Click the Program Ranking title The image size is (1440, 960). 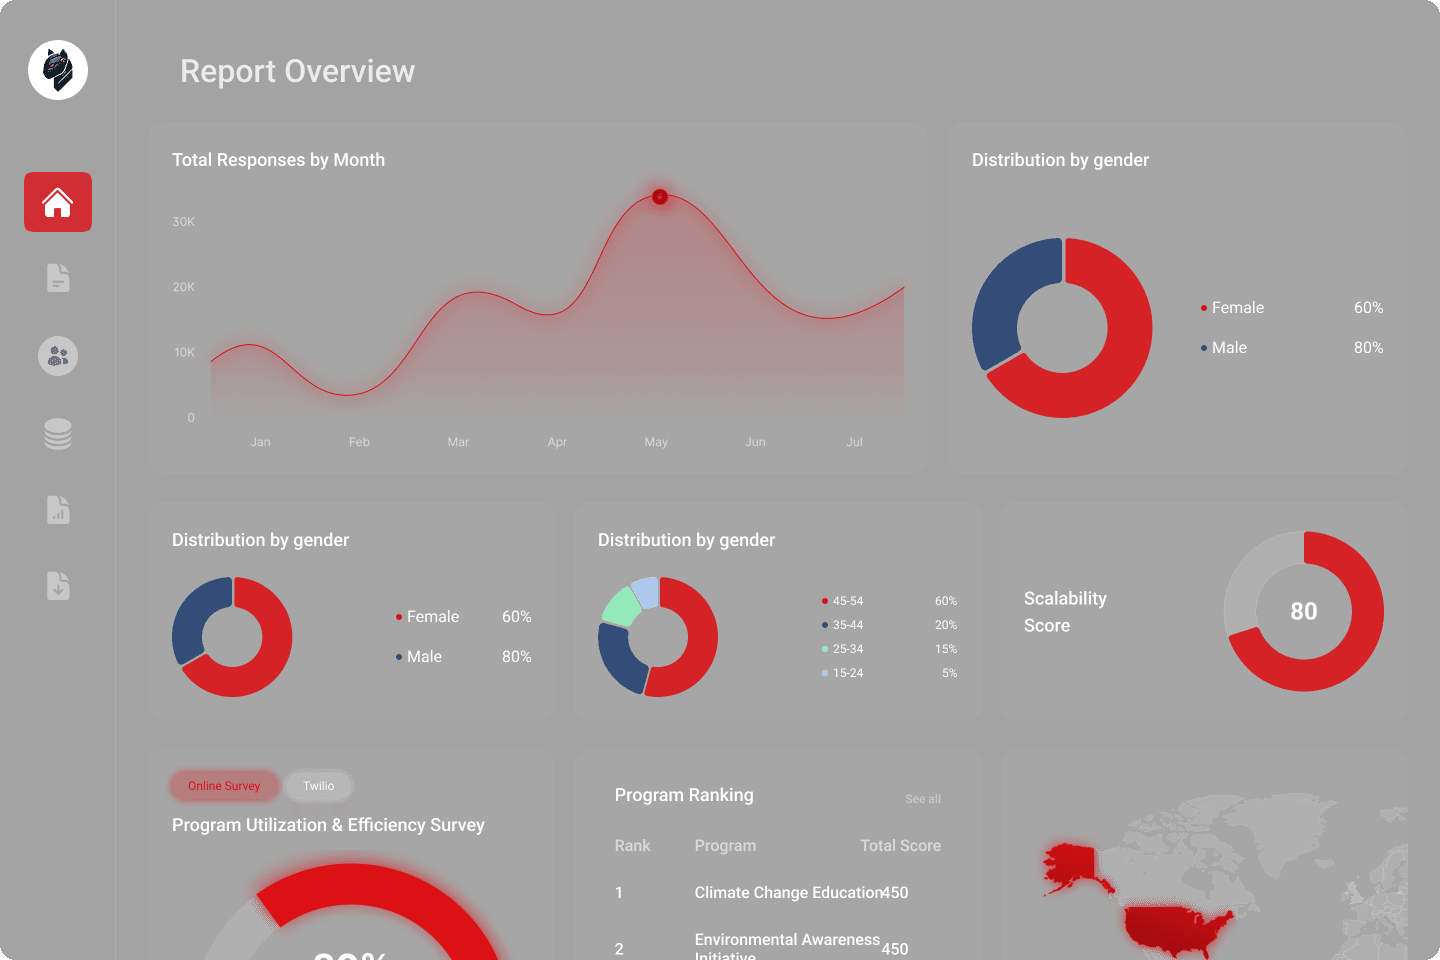pyautogui.click(x=684, y=795)
